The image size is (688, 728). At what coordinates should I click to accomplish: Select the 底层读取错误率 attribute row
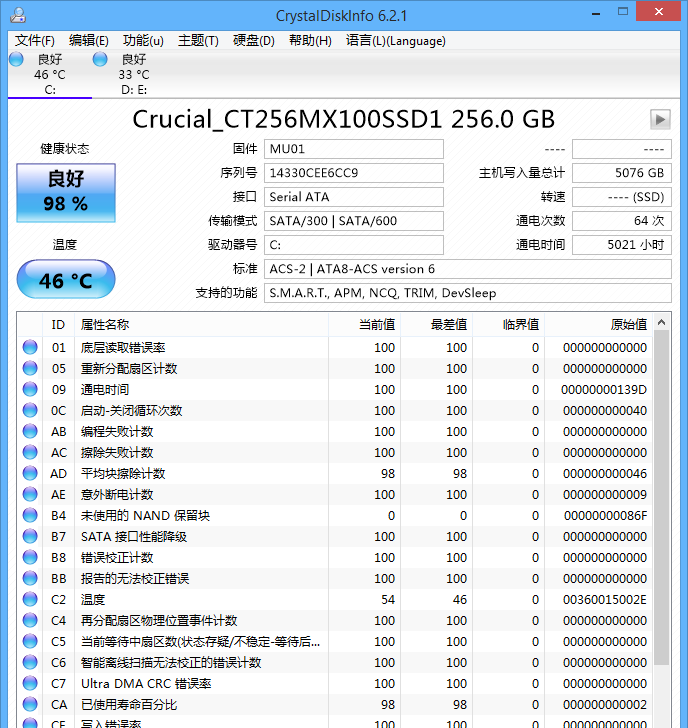[335, 347]
